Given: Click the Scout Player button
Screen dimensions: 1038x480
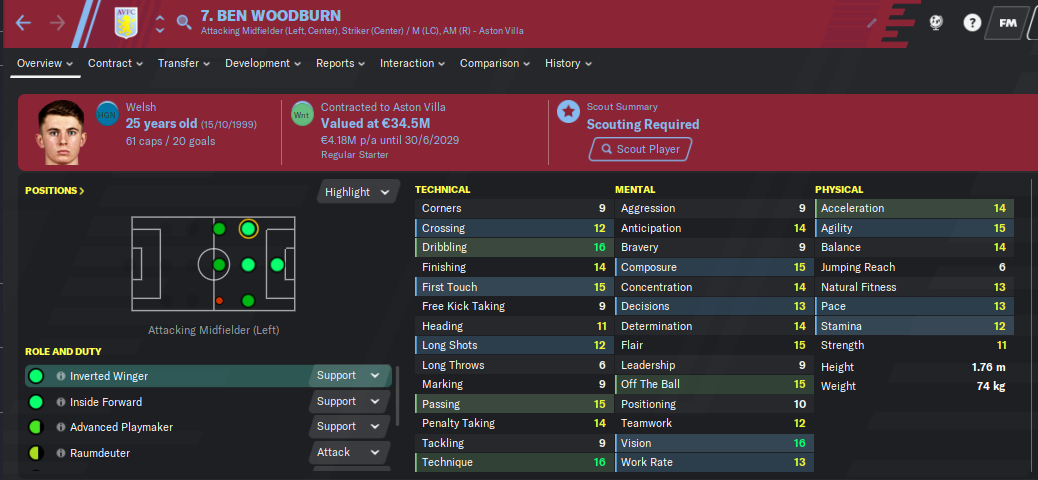Looking at the screenshot, I should pos(640,149).
